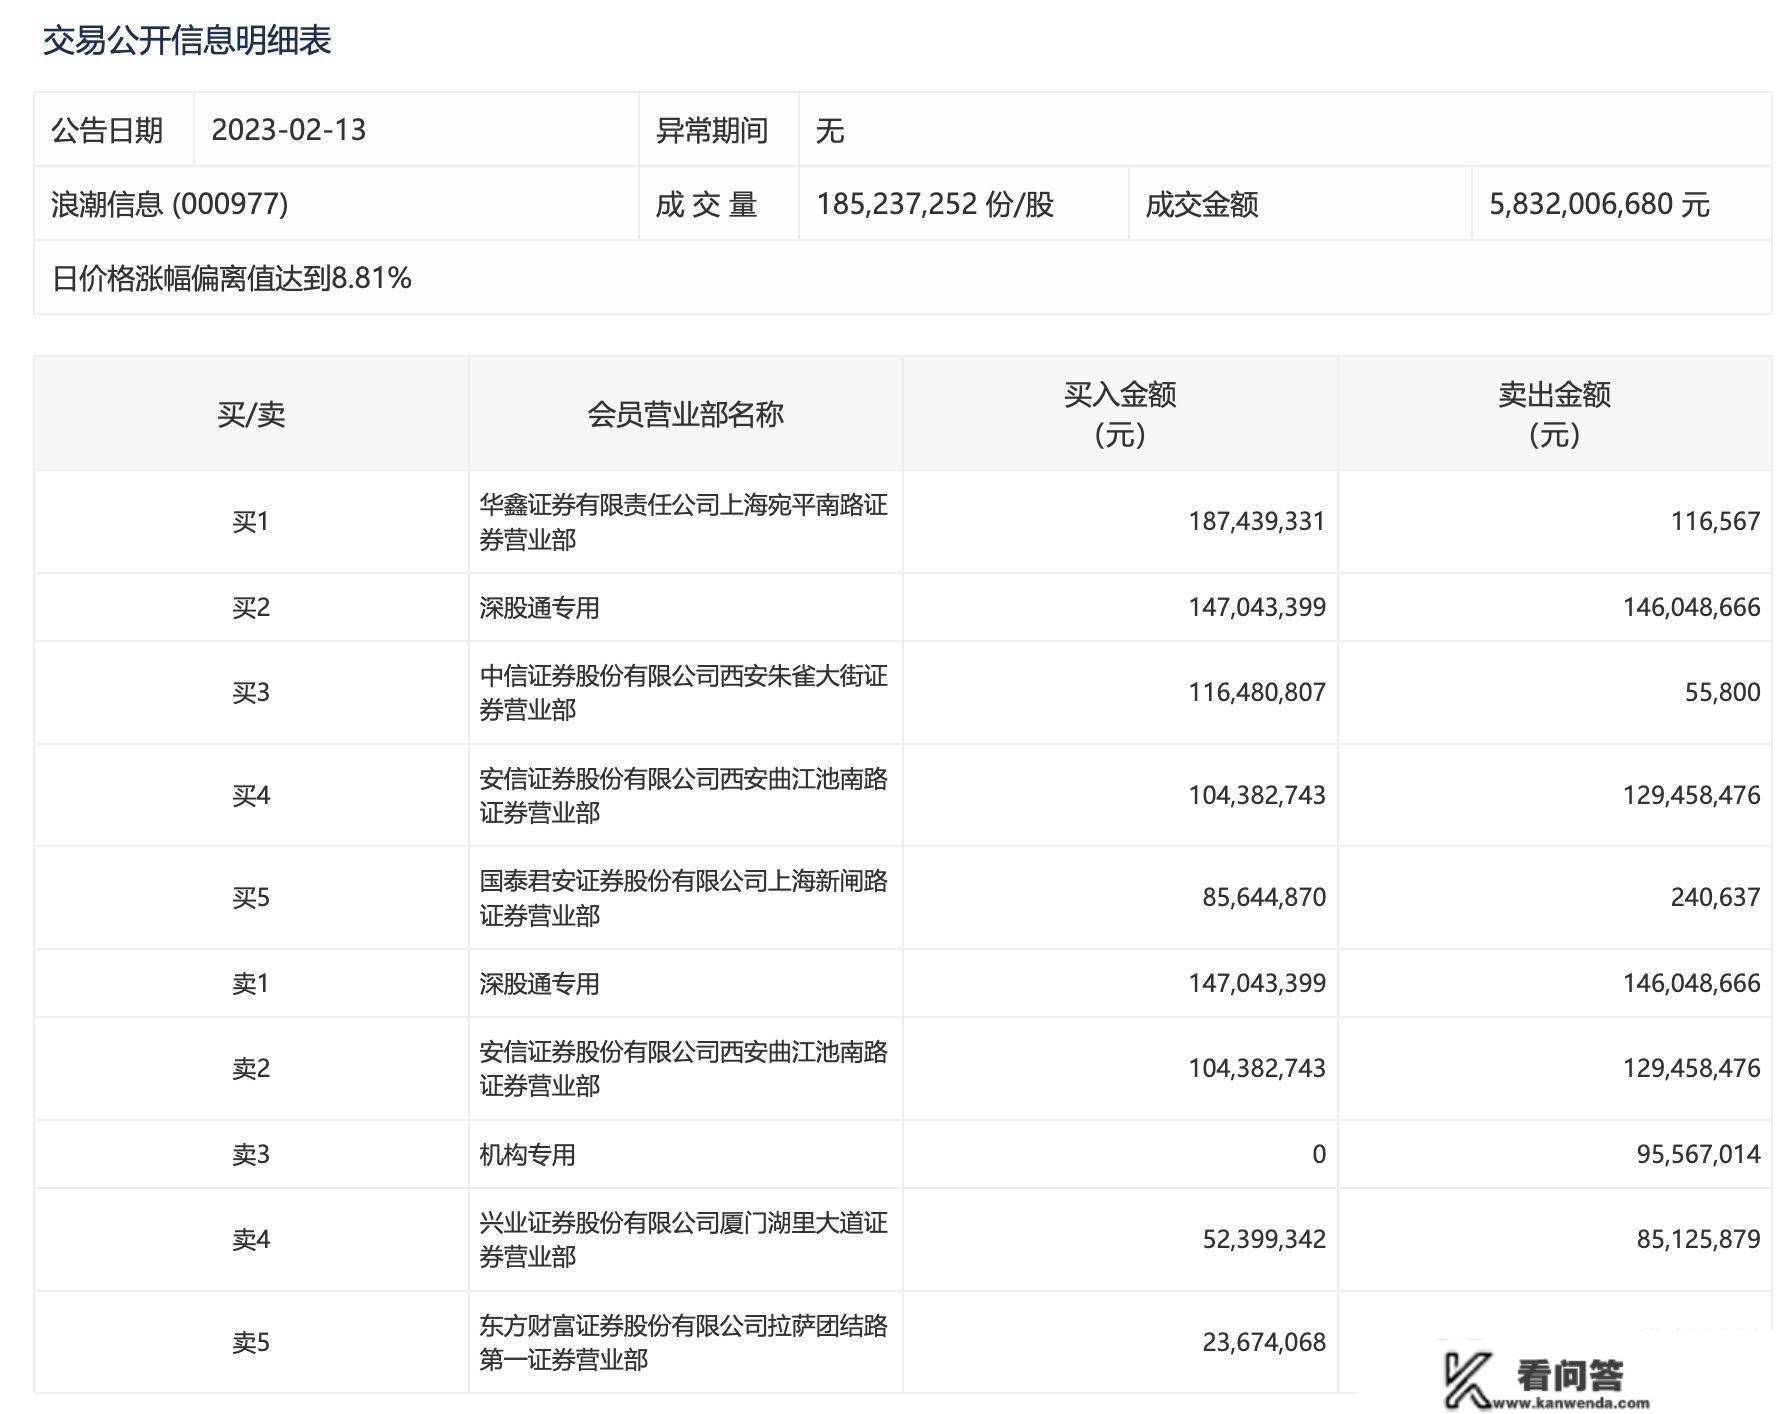The image size is (1792, 1414).
Task: Select the 买5 row label
Action: [x=251, y=897]
